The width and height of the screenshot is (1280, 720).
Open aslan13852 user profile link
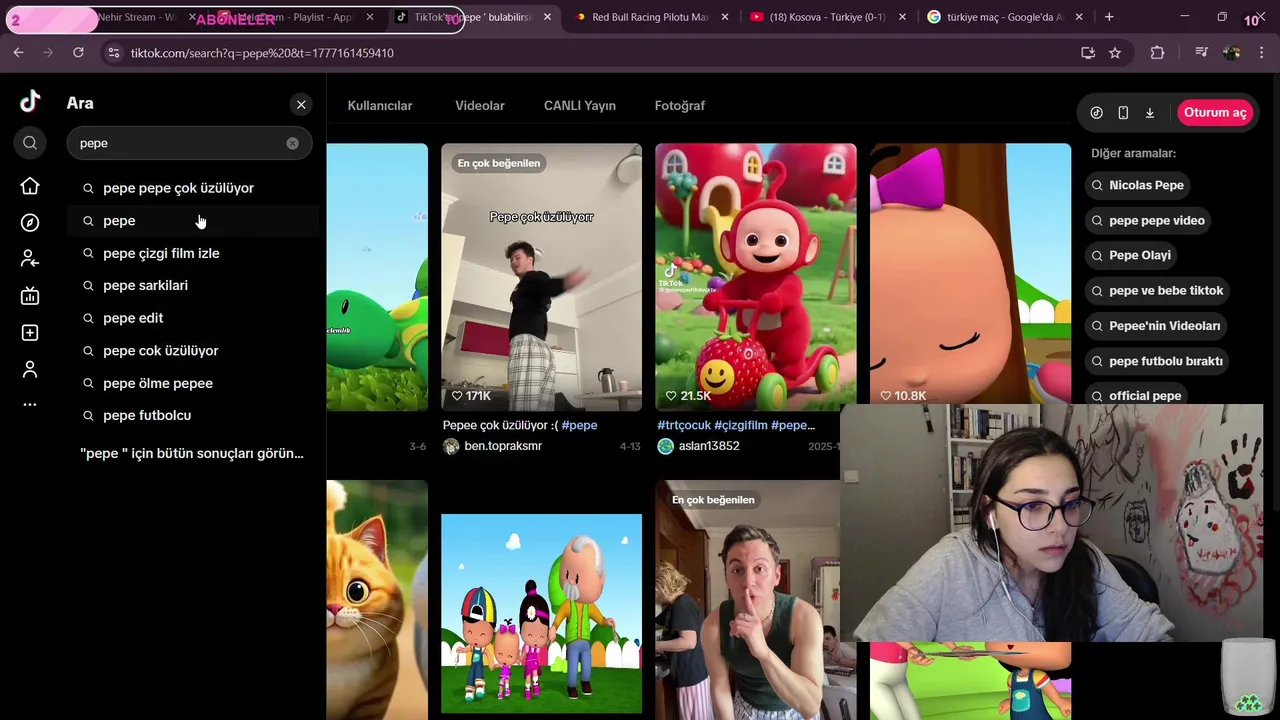(x=709, y=446)
